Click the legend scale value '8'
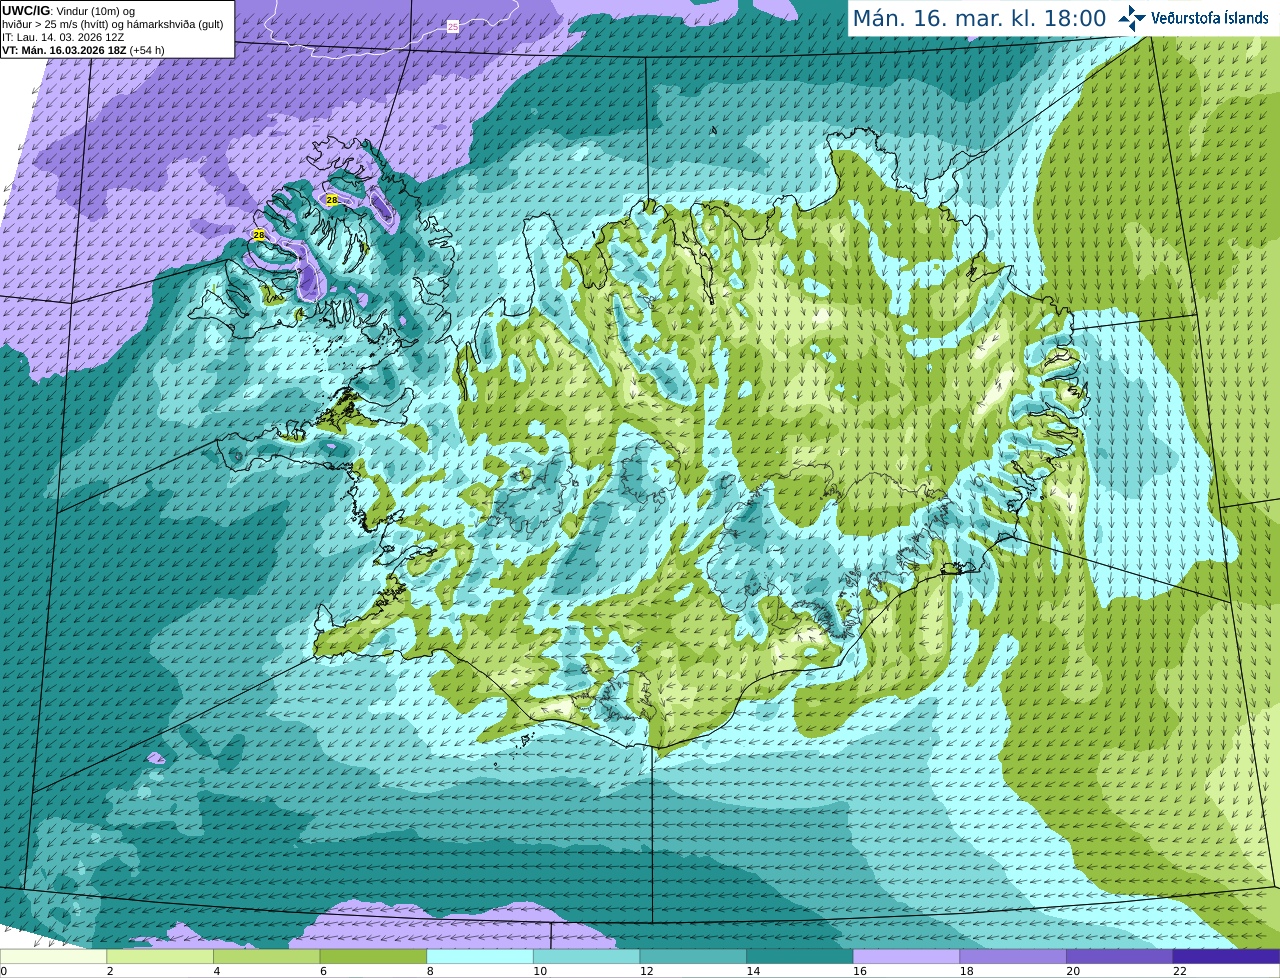 (430, 971)
